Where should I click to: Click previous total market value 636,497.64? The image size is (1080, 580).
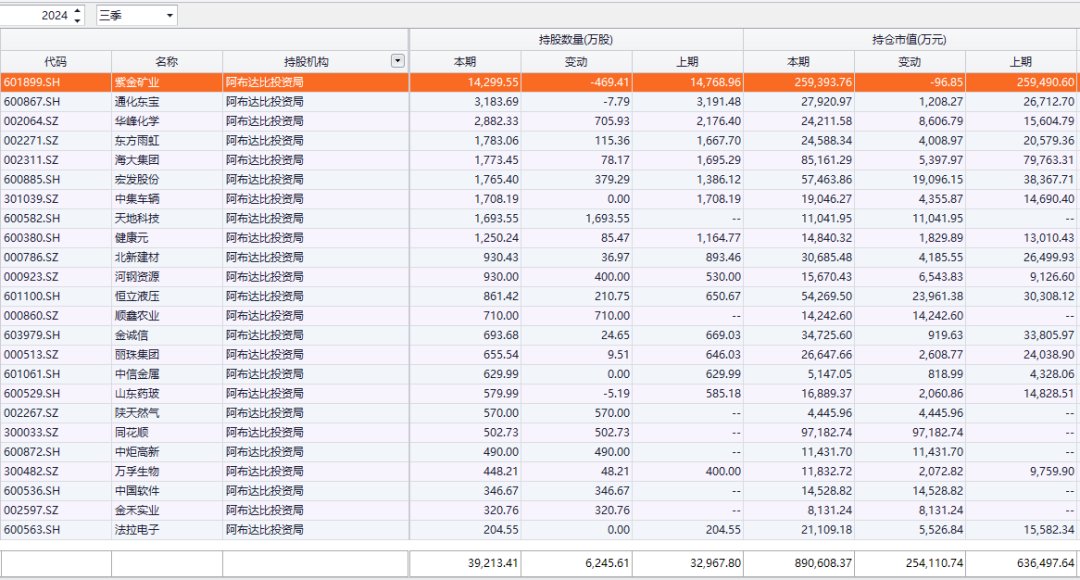1046,563
